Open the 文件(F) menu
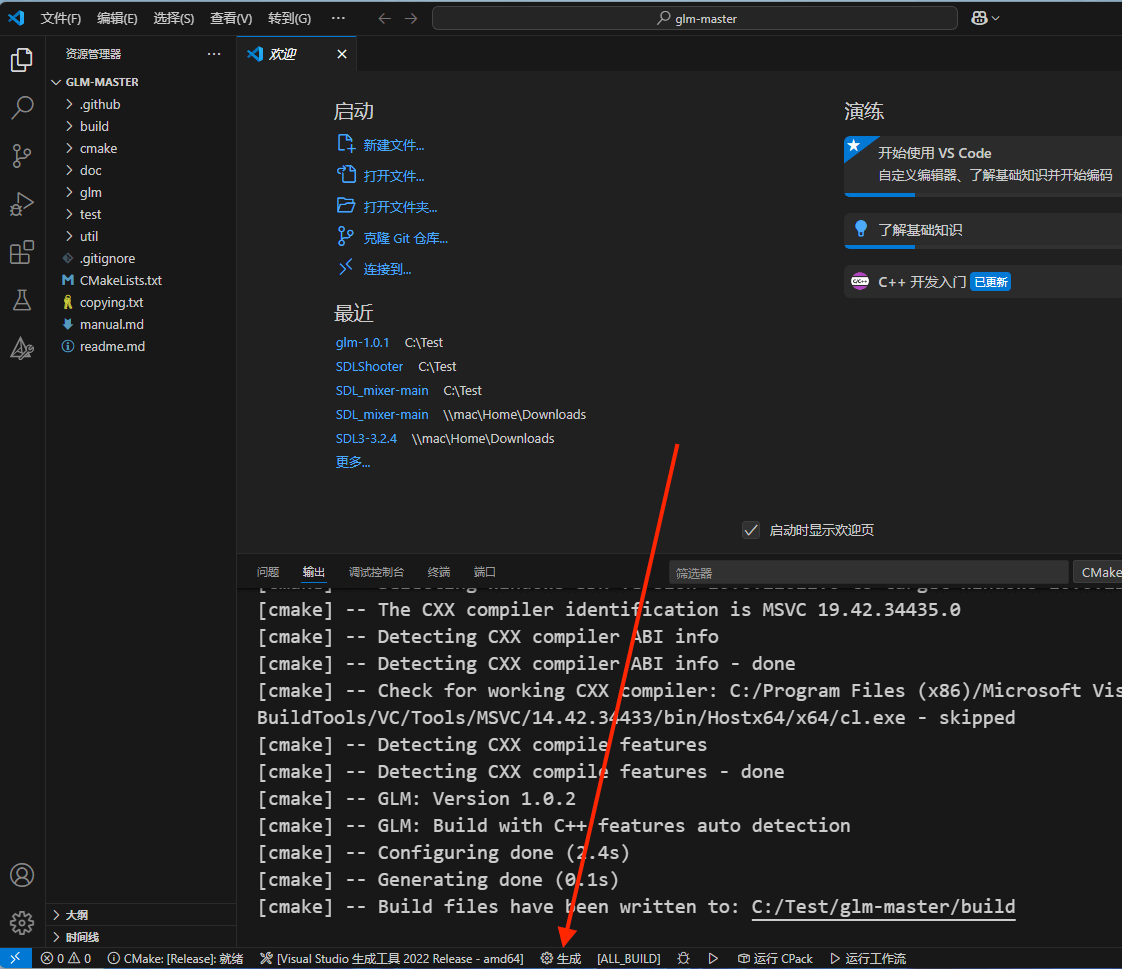 (60, 18)
